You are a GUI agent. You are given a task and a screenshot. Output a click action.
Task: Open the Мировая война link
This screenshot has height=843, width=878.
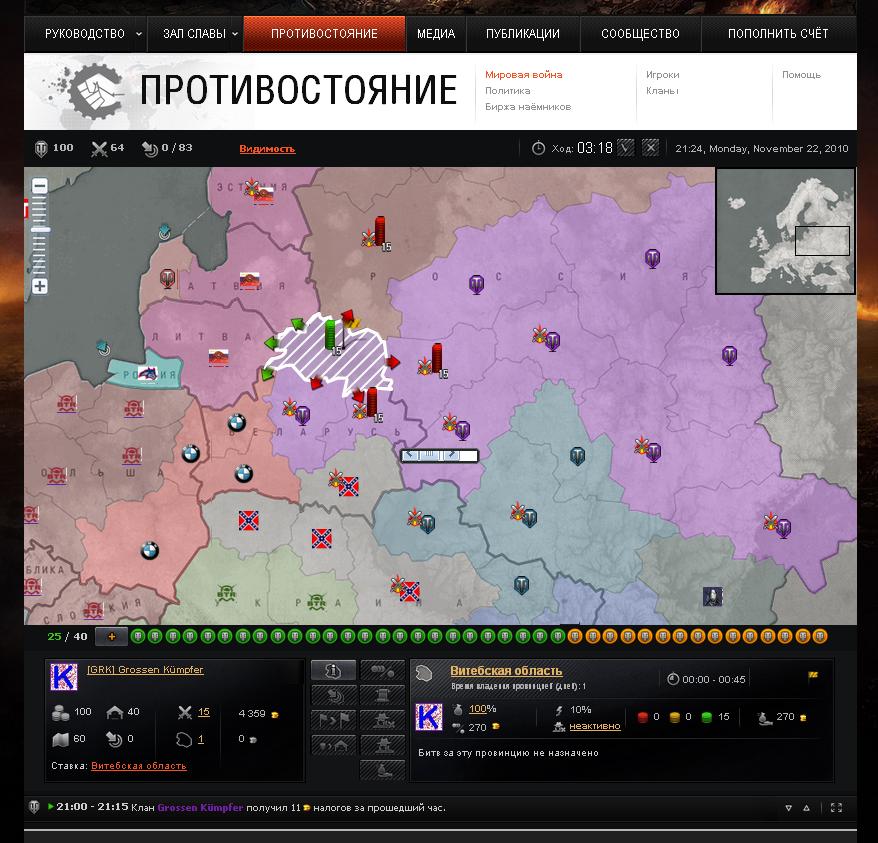tap(524, 74)
